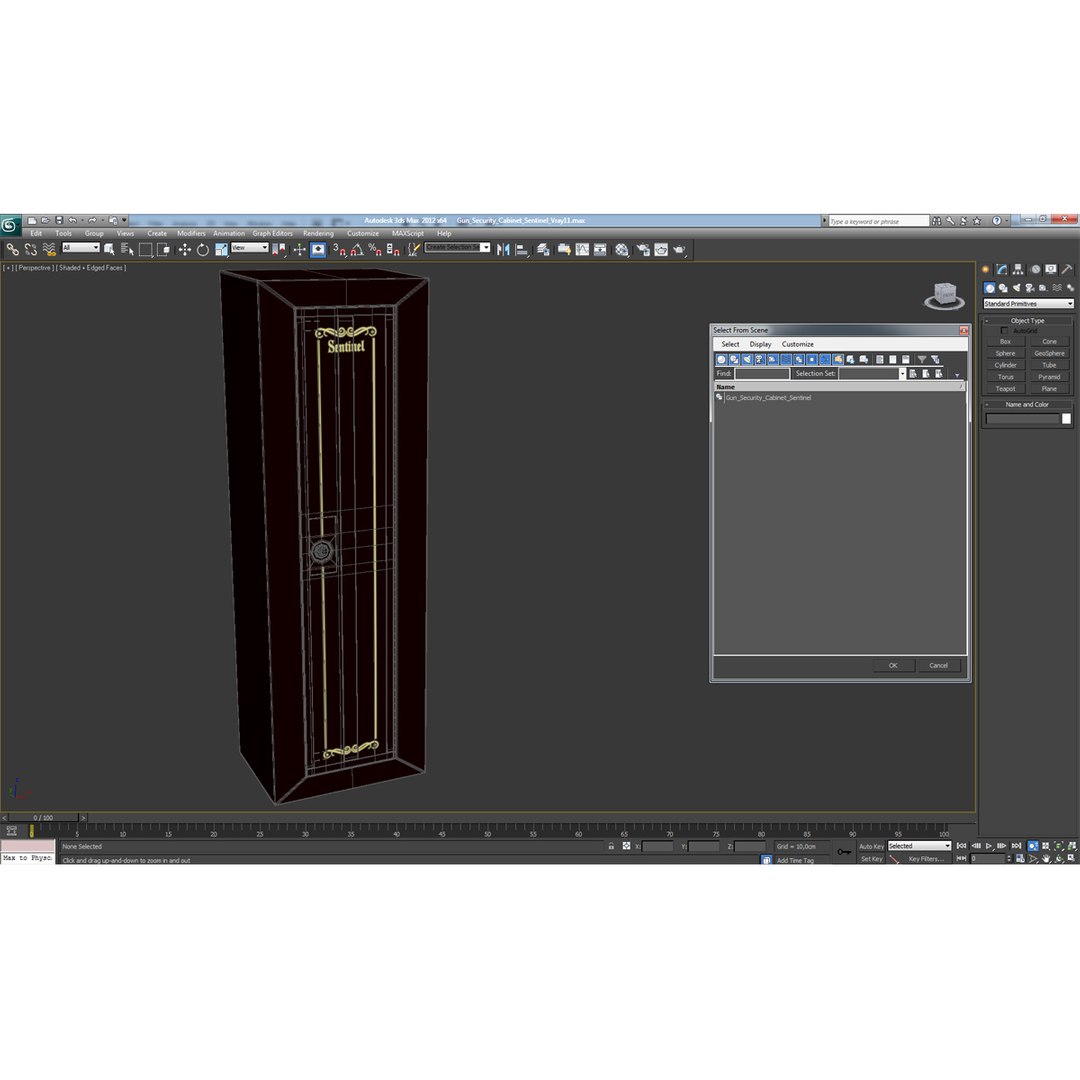Click the white object color swatch

point(1066,419)
